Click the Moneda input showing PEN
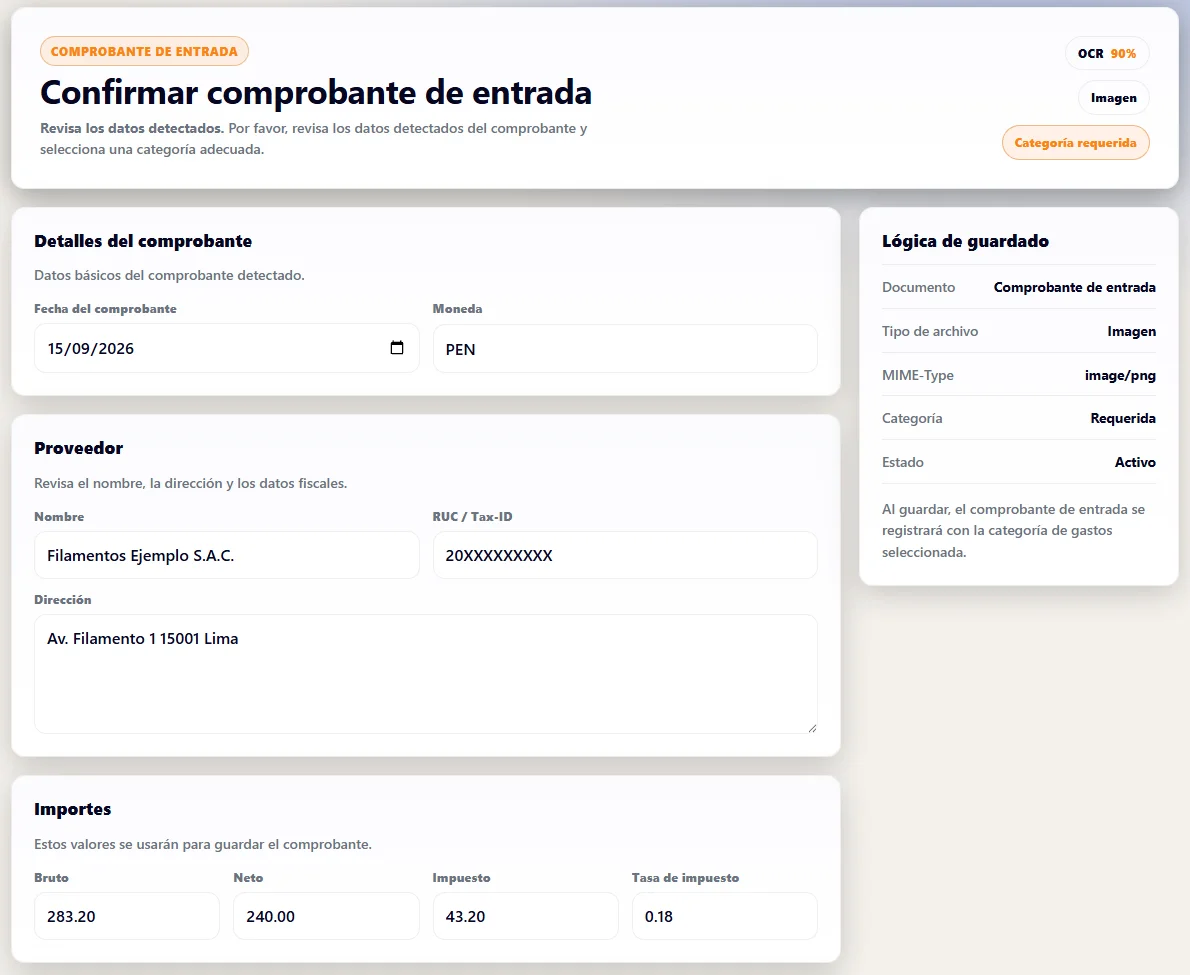The height and width of the screenshot is (975, 1190). tap(625, 349)
